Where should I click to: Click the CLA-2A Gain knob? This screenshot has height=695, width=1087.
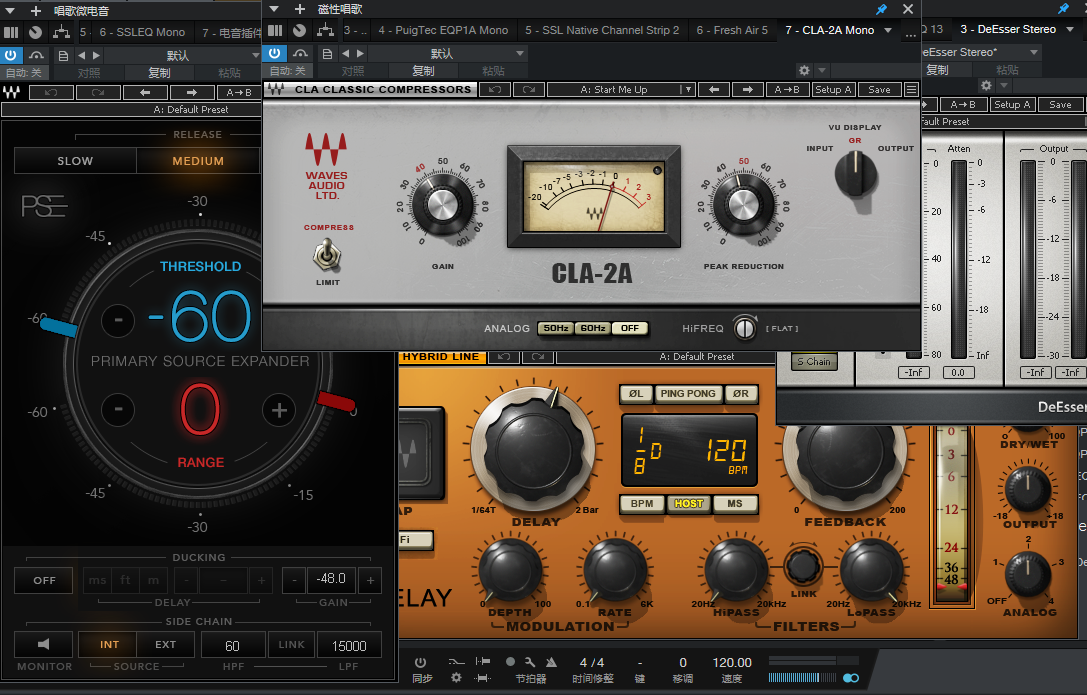(442, 205)
